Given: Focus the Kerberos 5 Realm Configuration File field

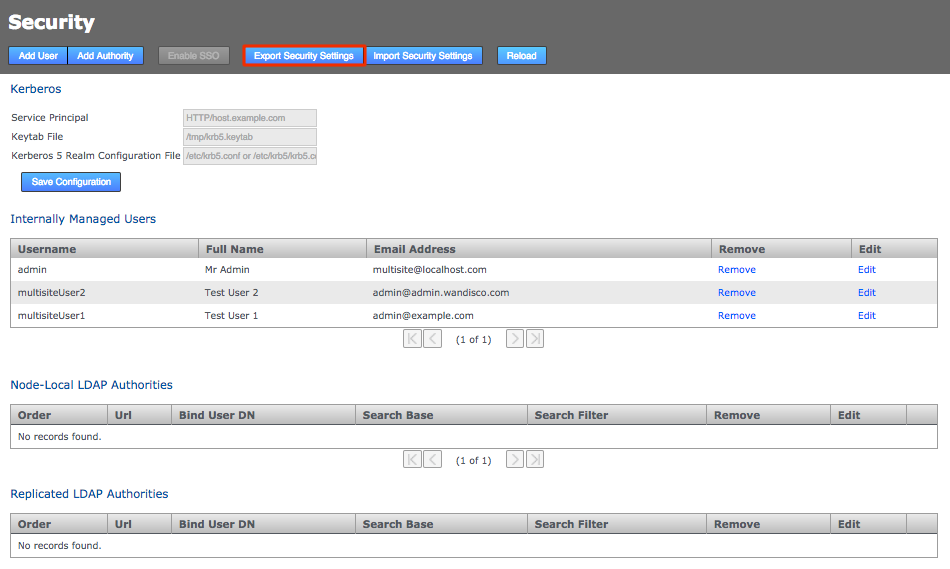Looking at the screenshot, I should [250, 156].
